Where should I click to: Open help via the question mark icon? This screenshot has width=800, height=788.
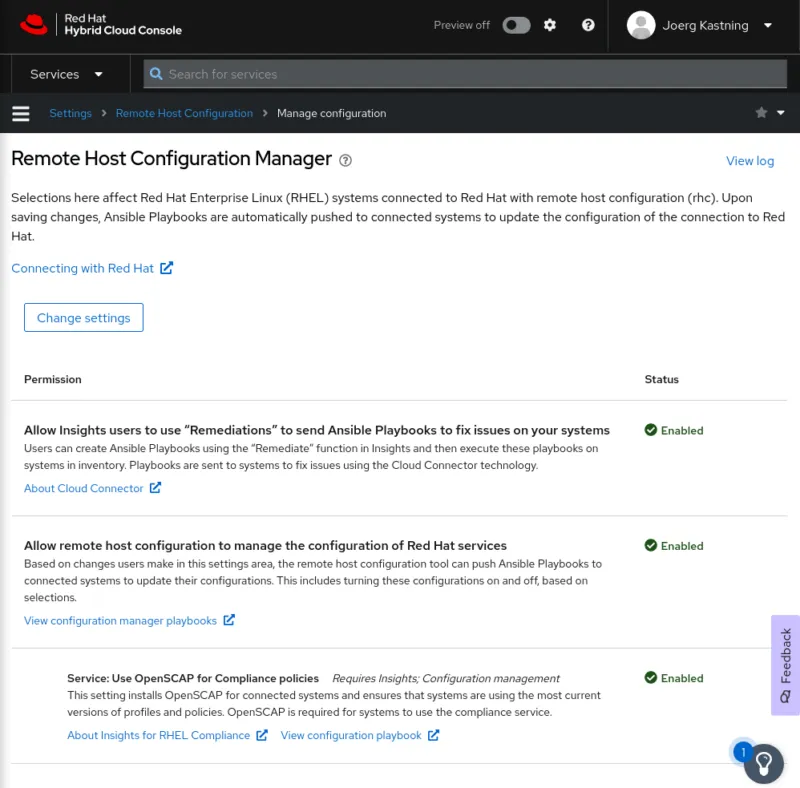coord(588,25)
